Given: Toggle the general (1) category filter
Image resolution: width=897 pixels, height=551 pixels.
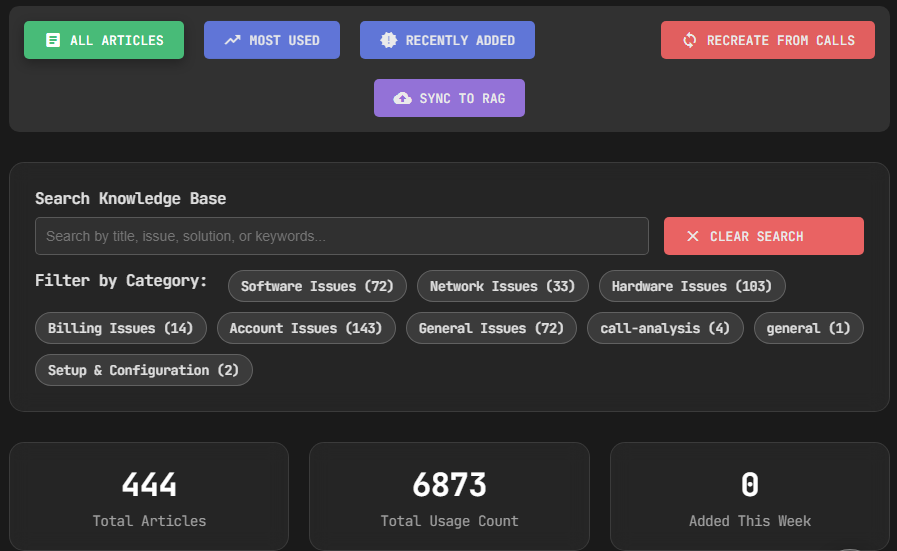Looking at the screenshot, I should pyautogui.click(x=808, y=328).
